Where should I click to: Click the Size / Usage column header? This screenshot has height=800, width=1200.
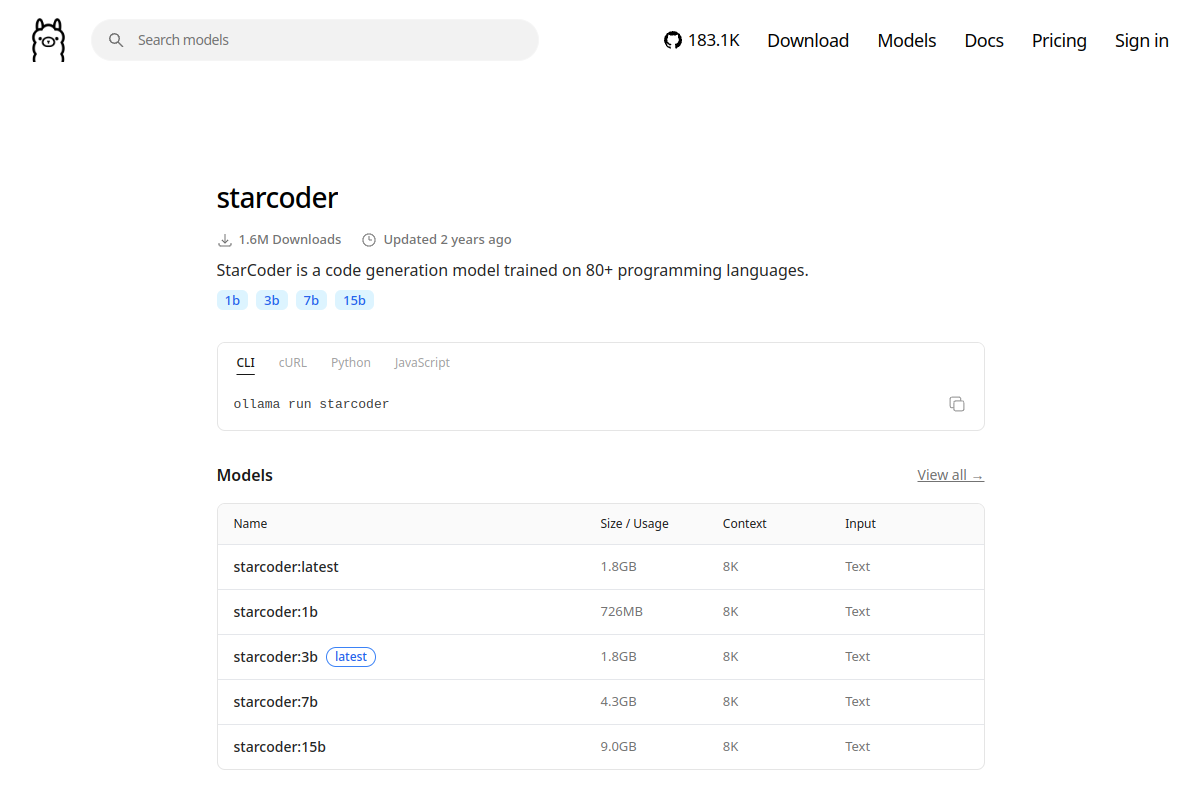click(x=634, y=524)
